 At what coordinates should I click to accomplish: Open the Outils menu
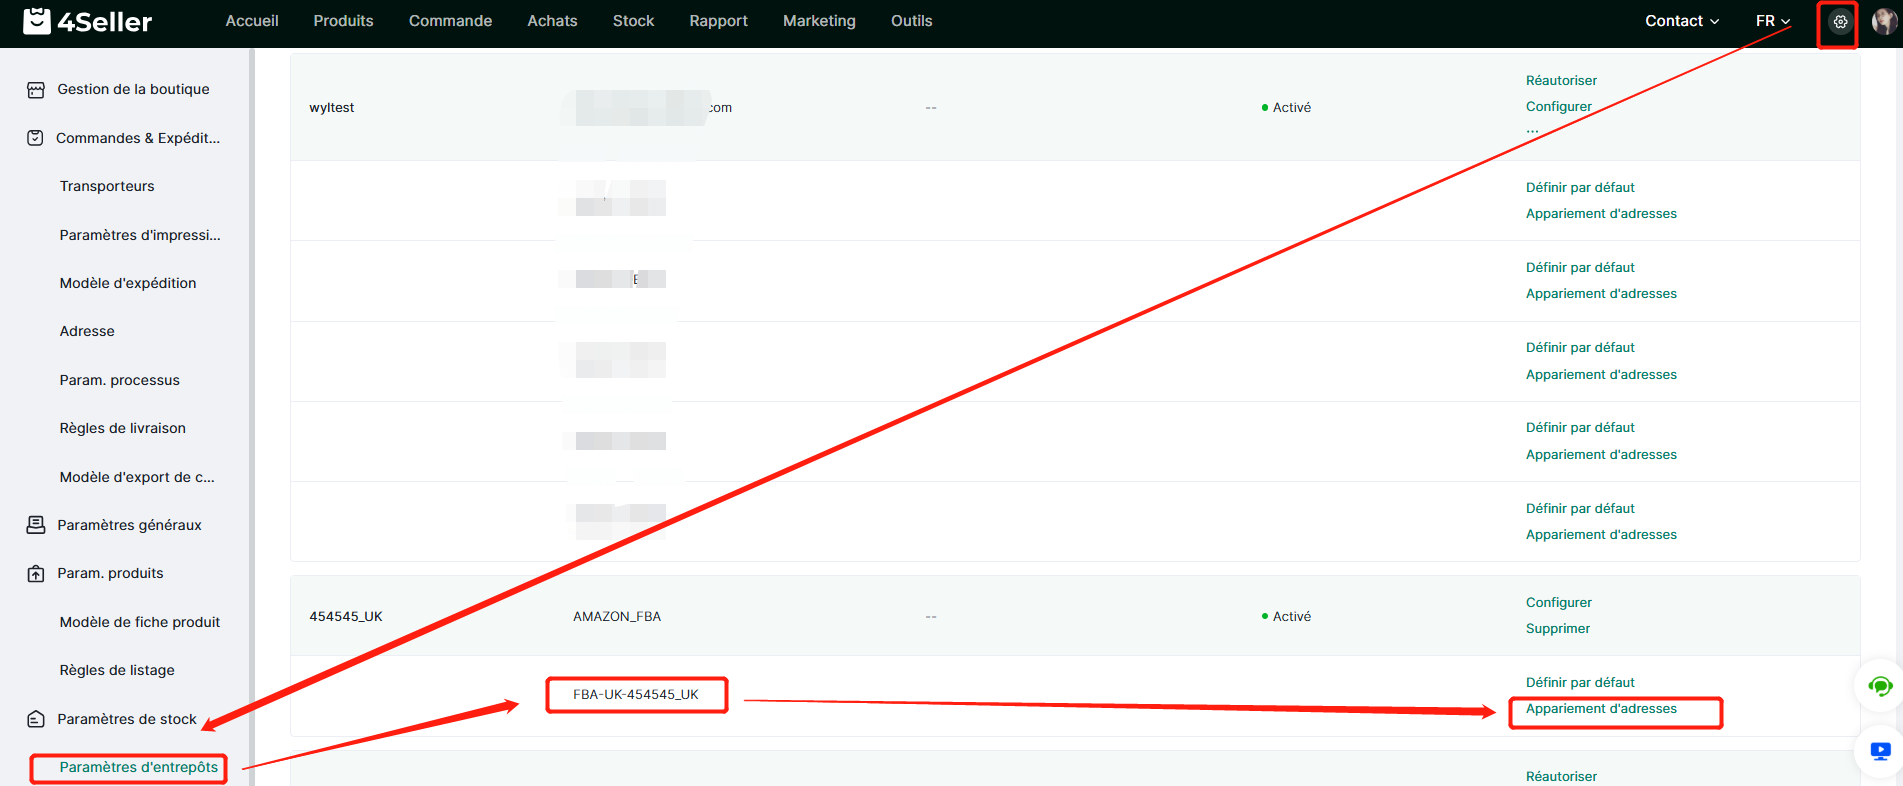click(911, 21)
